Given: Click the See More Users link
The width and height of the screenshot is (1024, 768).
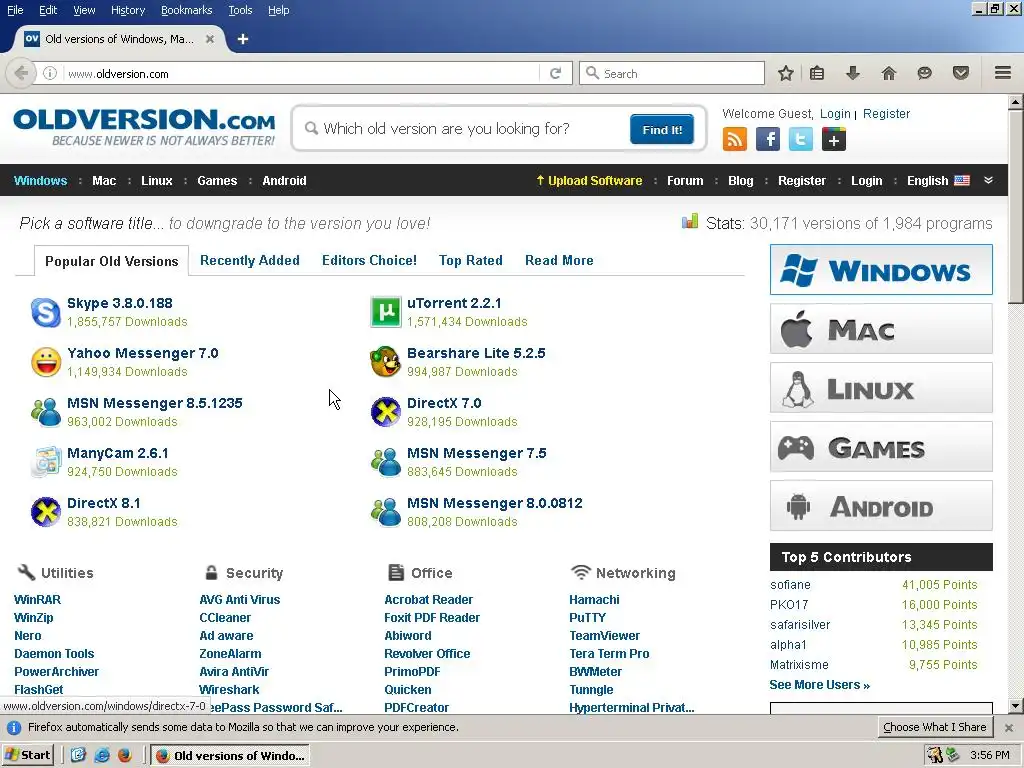Looking at the screenshot, I should click(820, 684).
